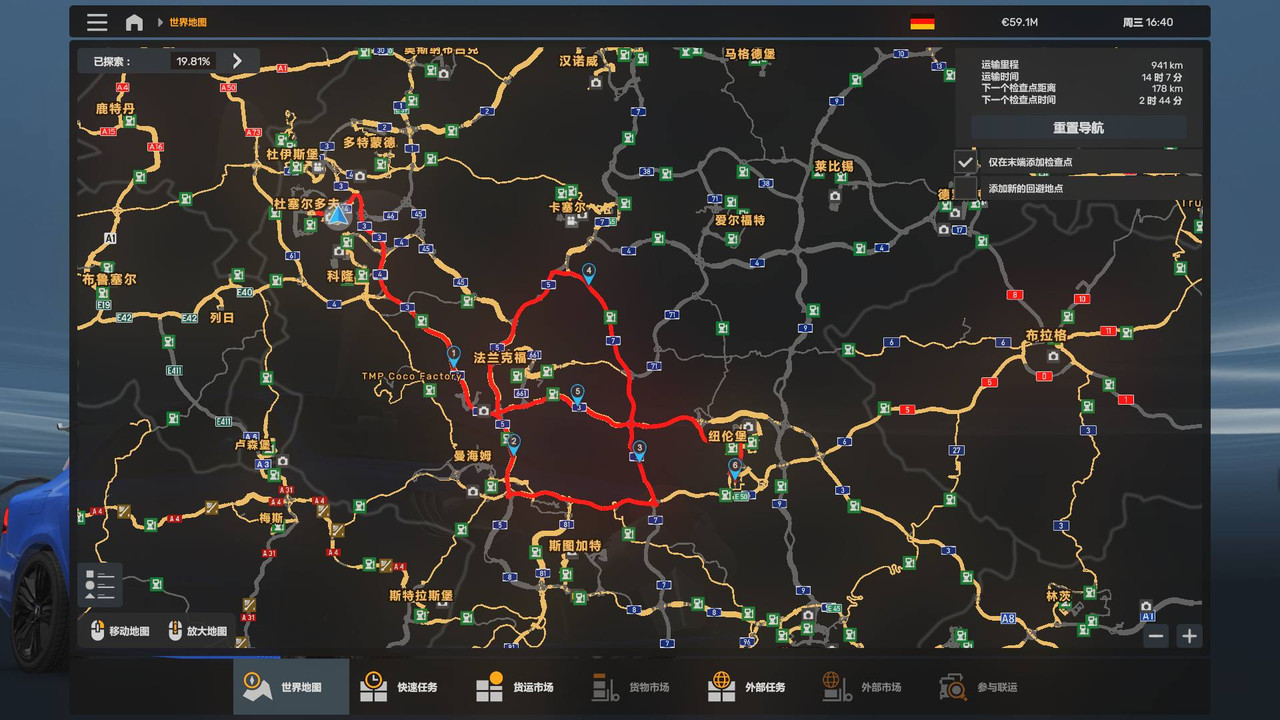Select the camera icon near 曼海姆
Viewport: 1280px width, 720px height.
pos(472,491)
